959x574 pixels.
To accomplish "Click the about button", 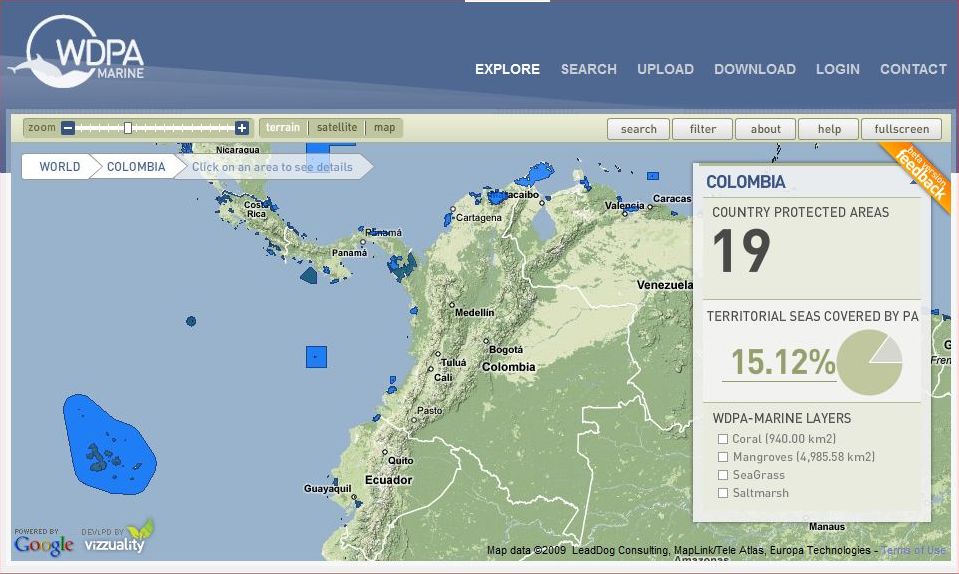I will tap(765, 129).
